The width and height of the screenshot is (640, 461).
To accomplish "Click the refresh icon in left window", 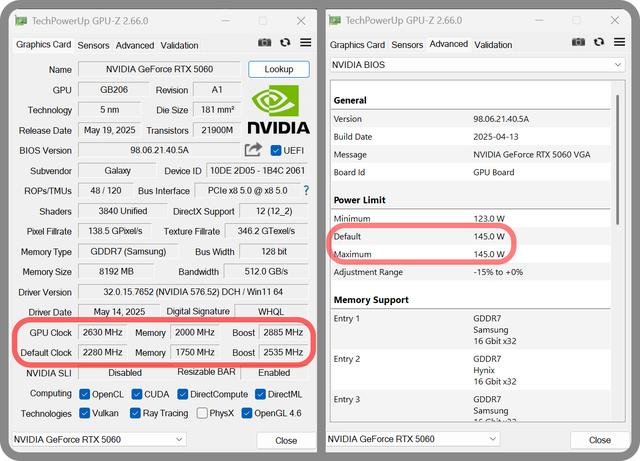I will [285, 42].
